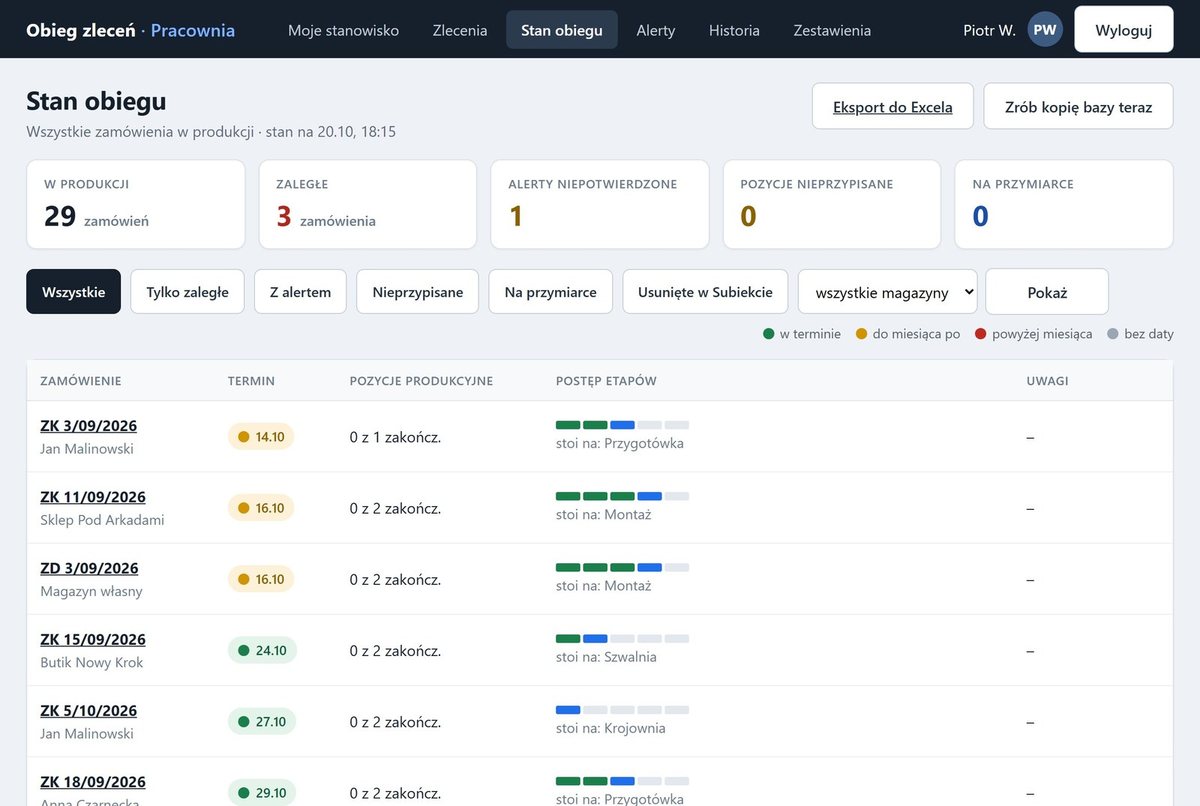Open order ZK 11/09/2026
The image size is (1200, 806).
(93, 497)
